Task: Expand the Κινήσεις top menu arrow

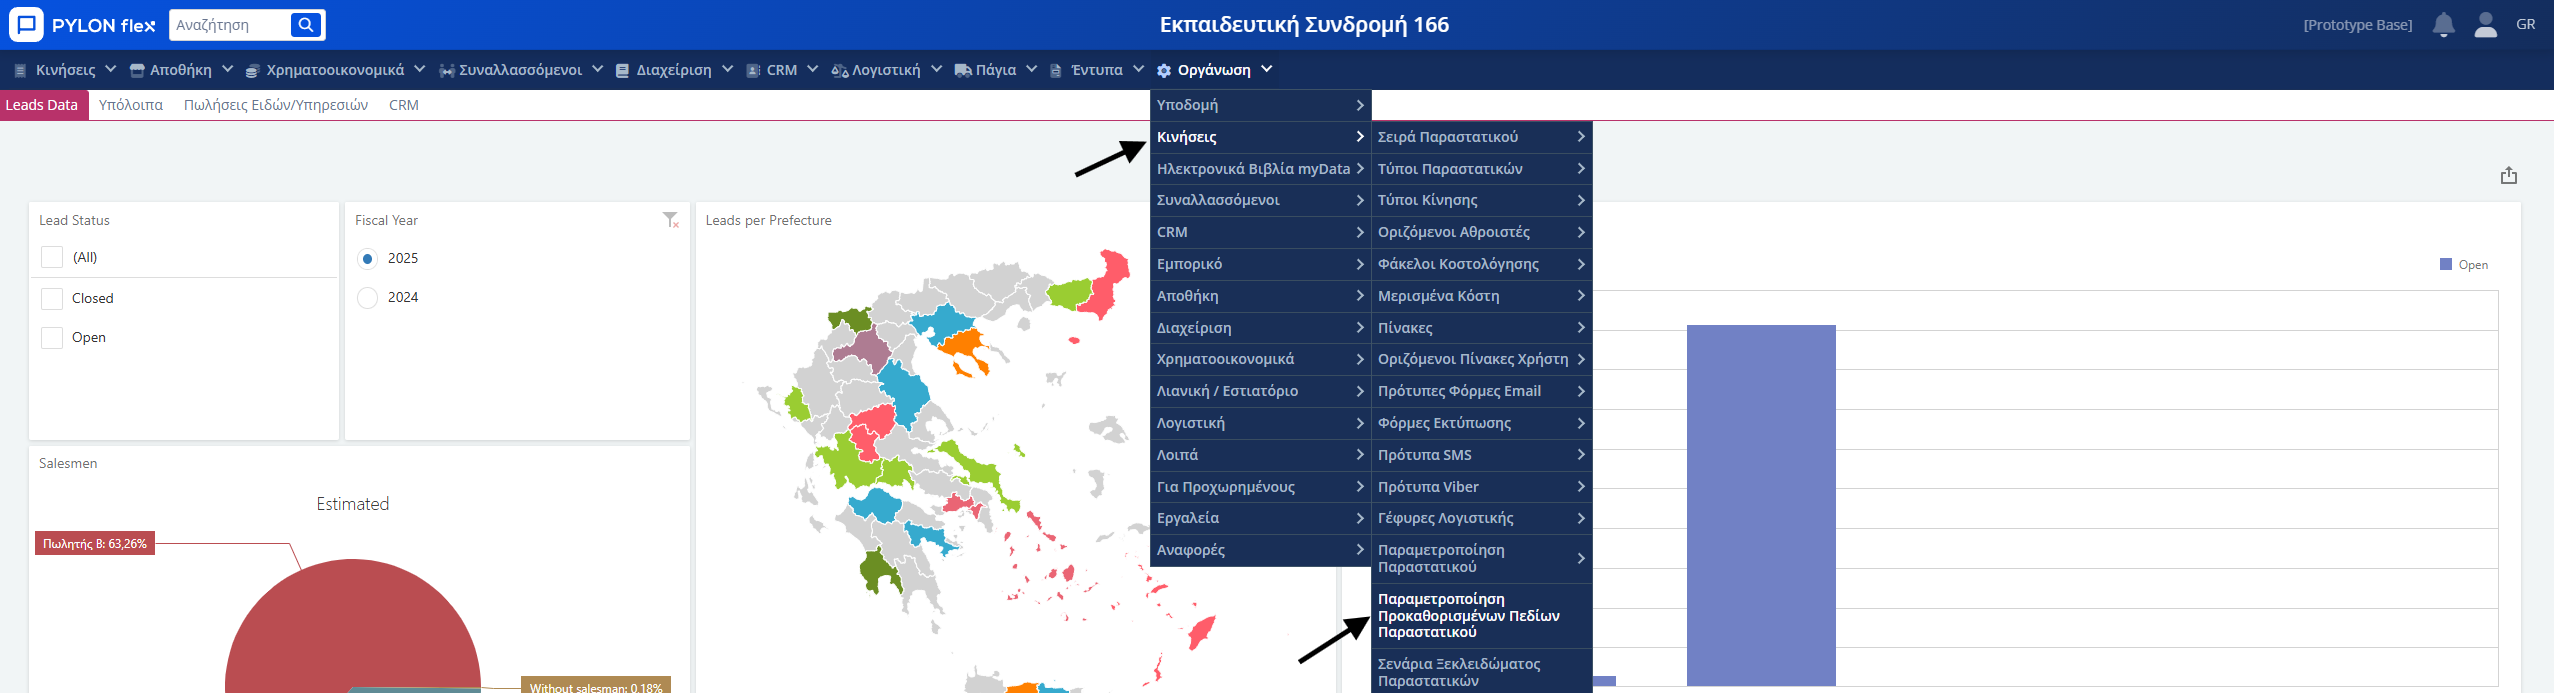Action: pos(110,69)
